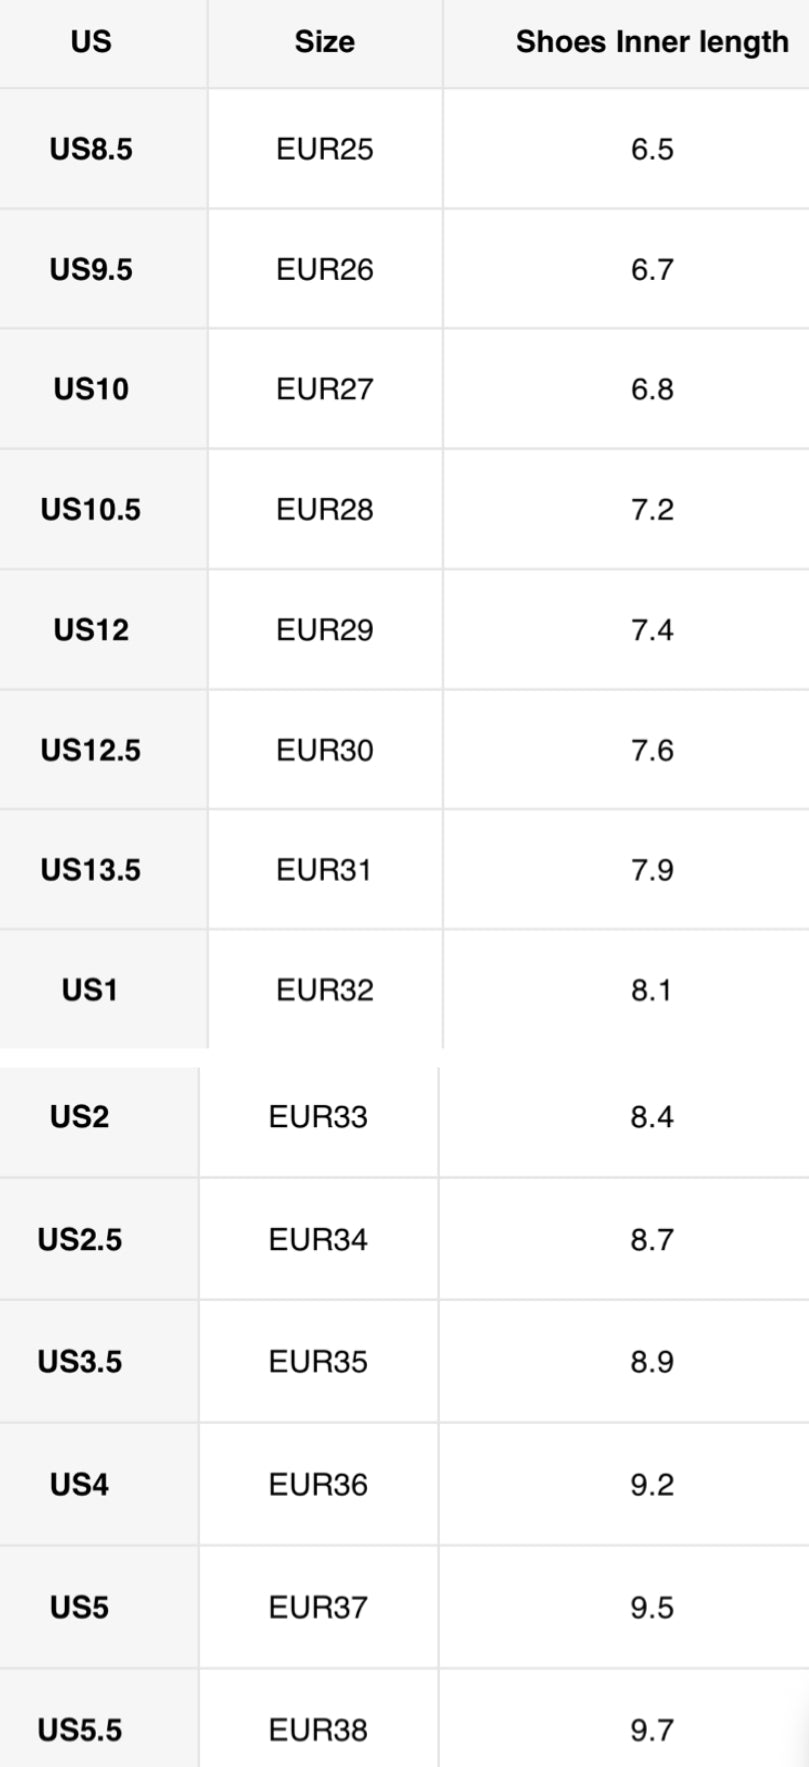Select the 9.7 inner length value
This screenshot has width=809, height=1767.
pos(652,1730)
